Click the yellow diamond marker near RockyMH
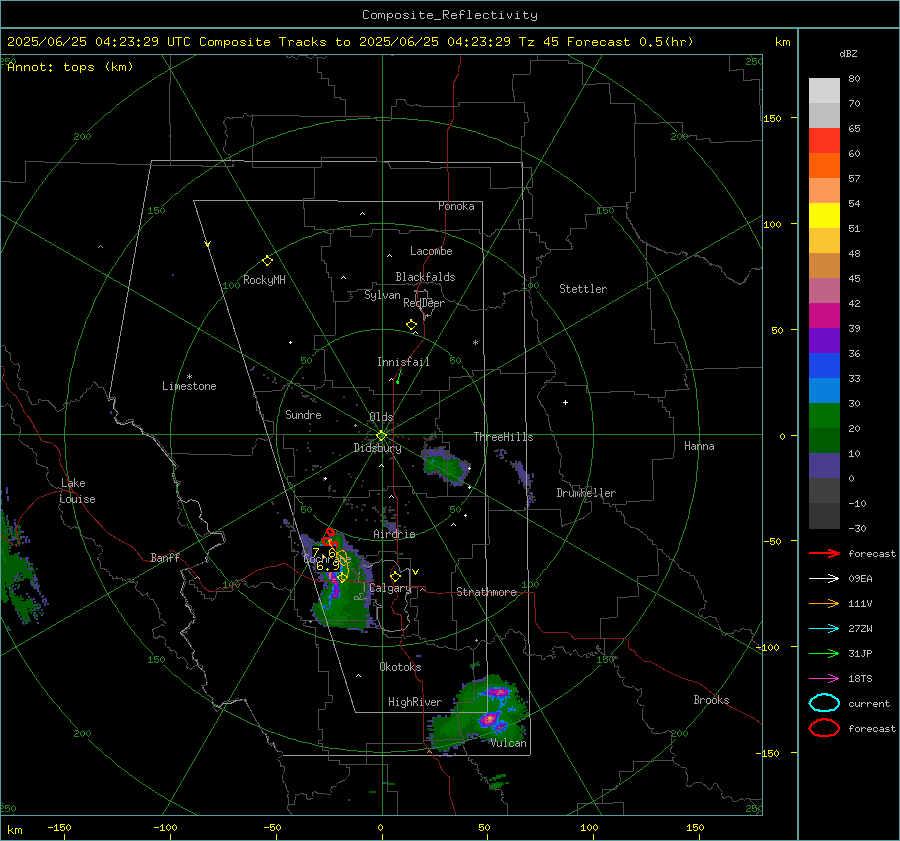 pyautogui.click(x=267, y=261)
